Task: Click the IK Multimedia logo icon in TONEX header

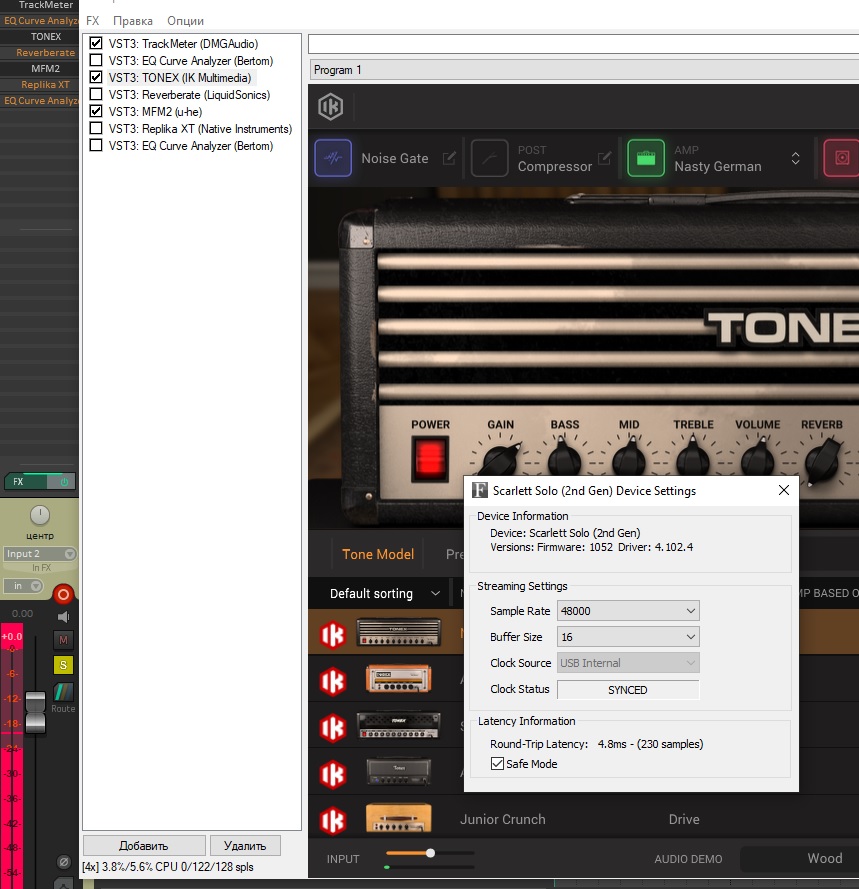Action: [x=331, y=106]
